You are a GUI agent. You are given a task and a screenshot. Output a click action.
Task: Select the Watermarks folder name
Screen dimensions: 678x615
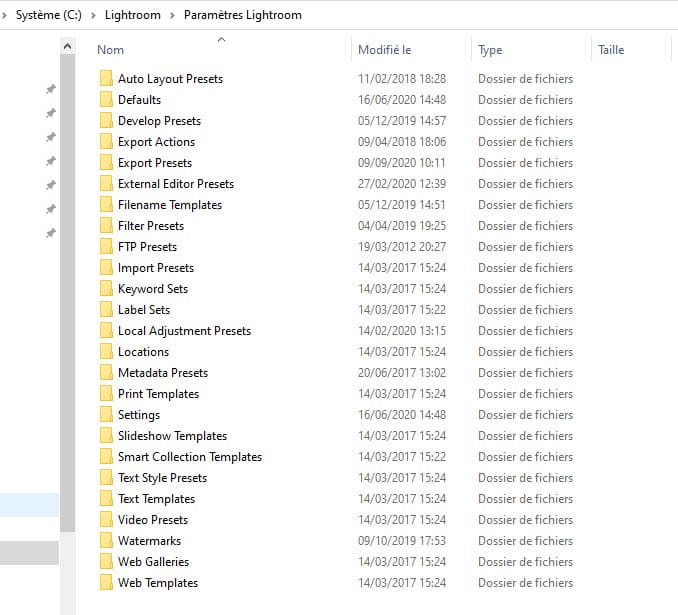coord(149,540)
